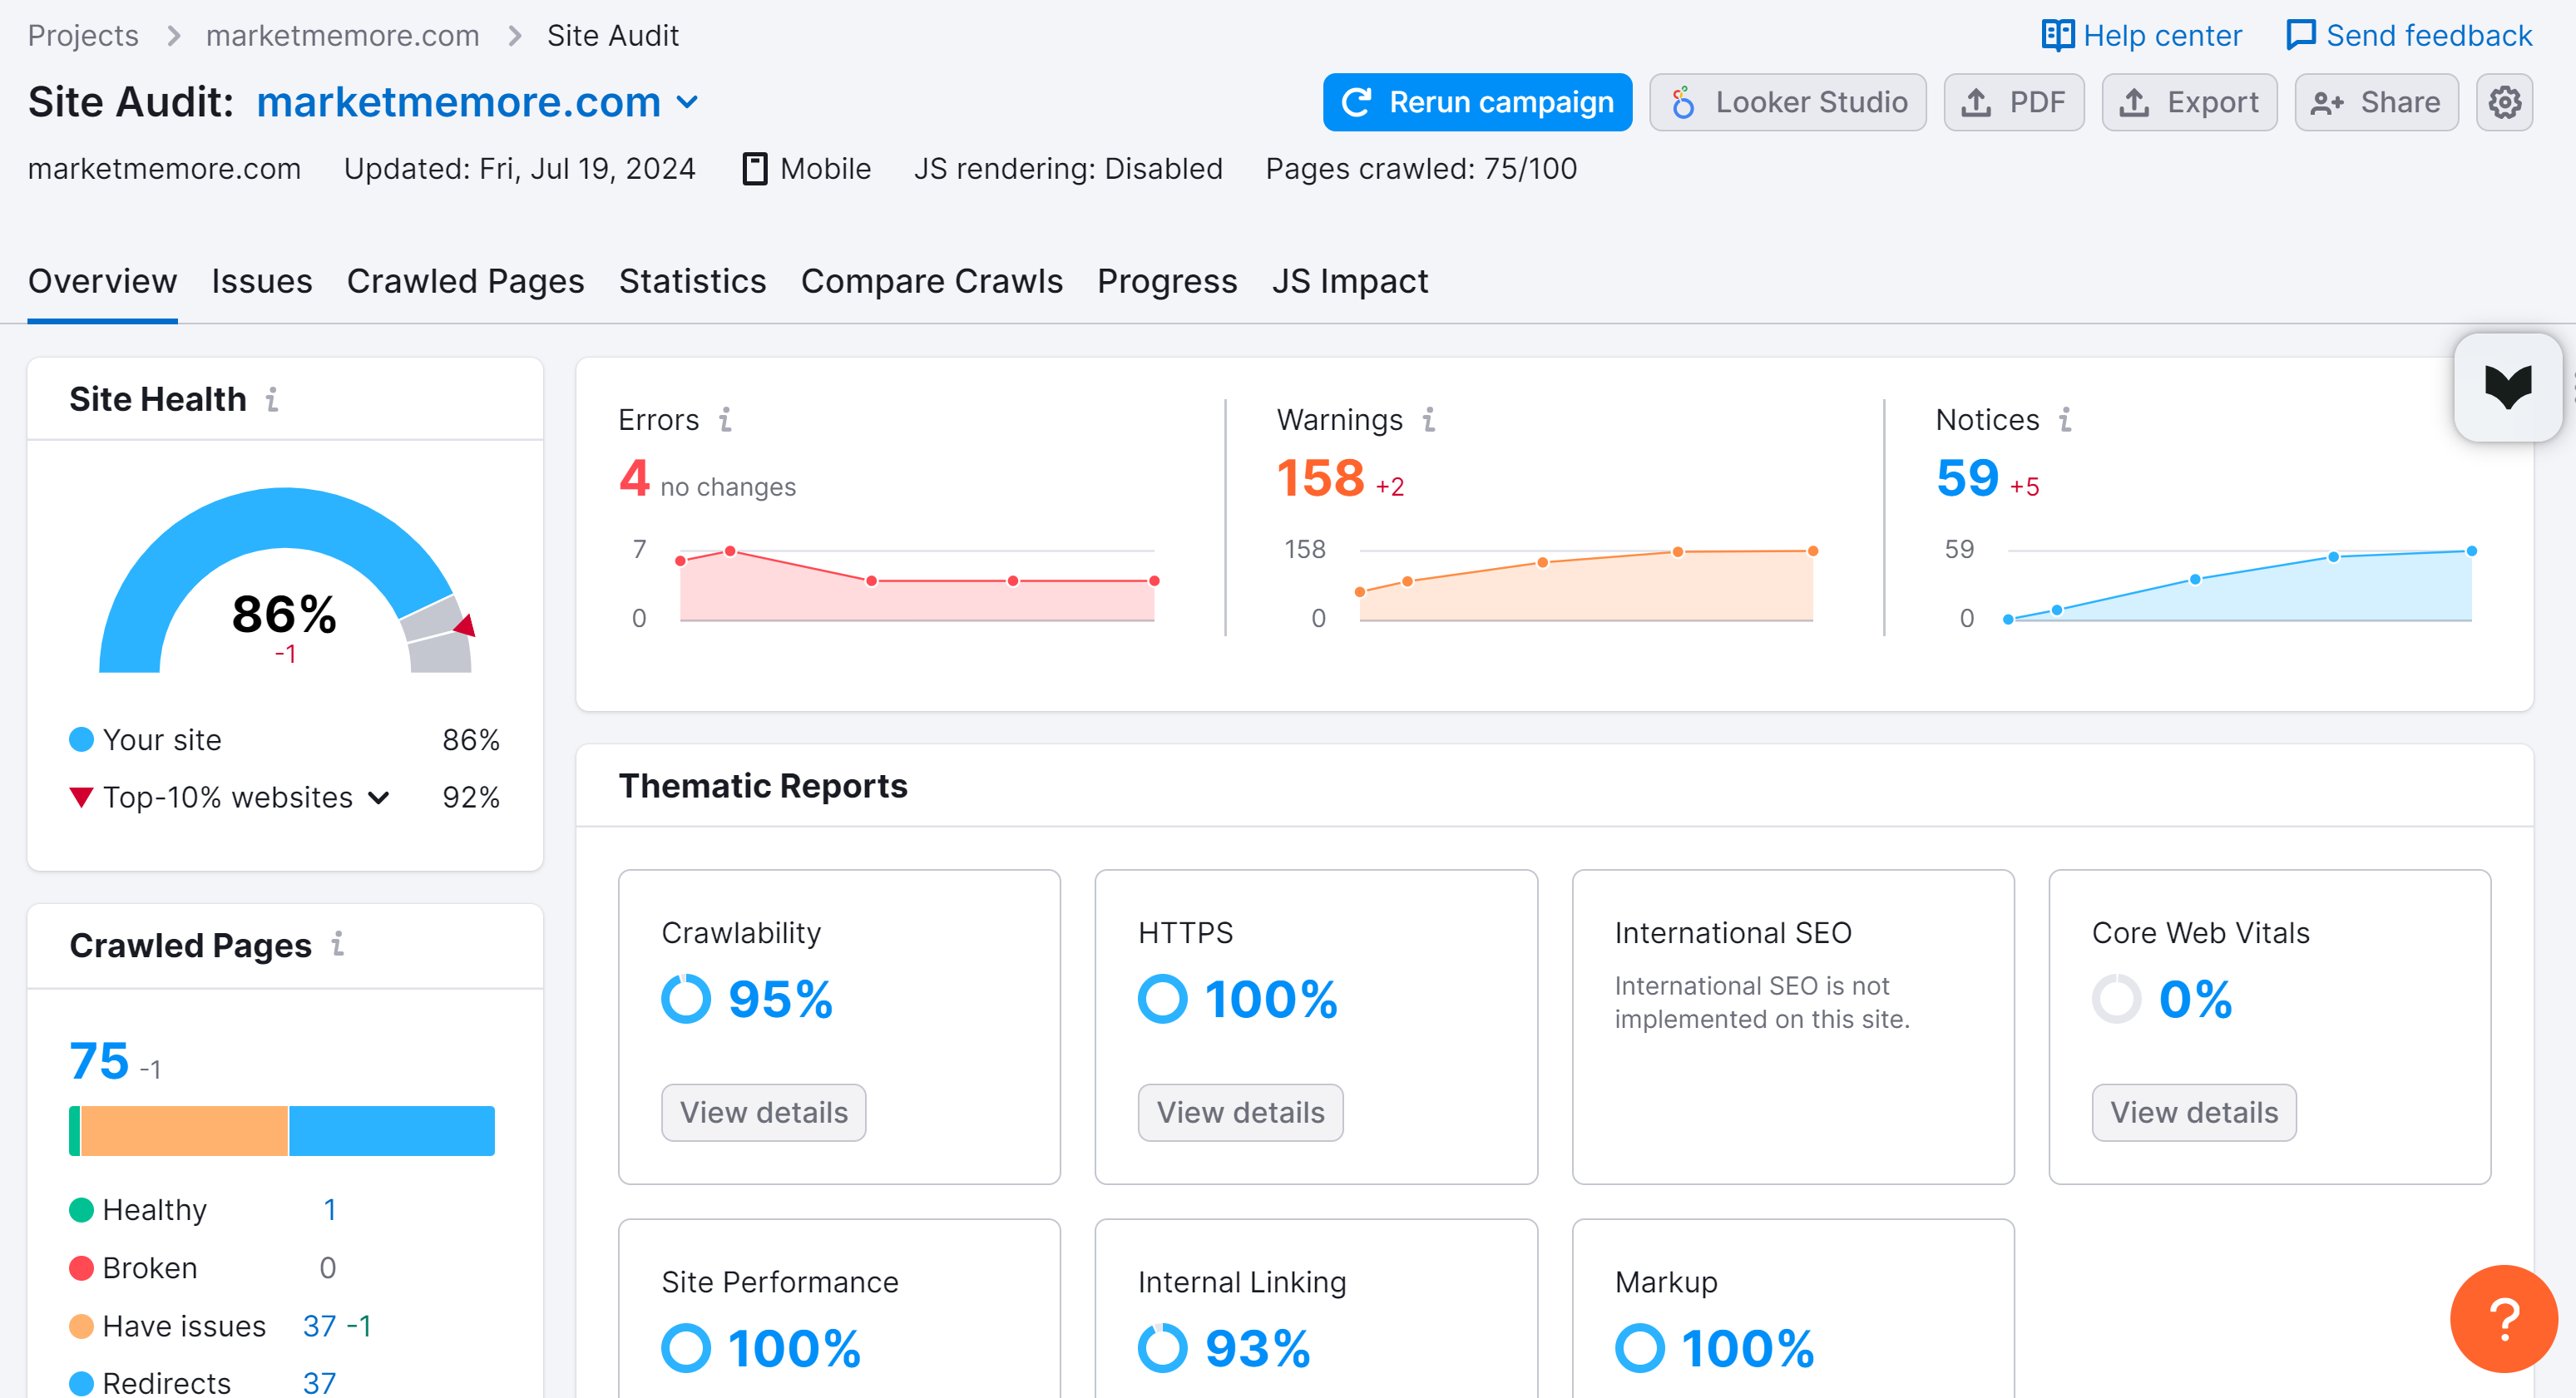Switch to the Overview tab
2576x1398 pixels.
coord(102,282)
